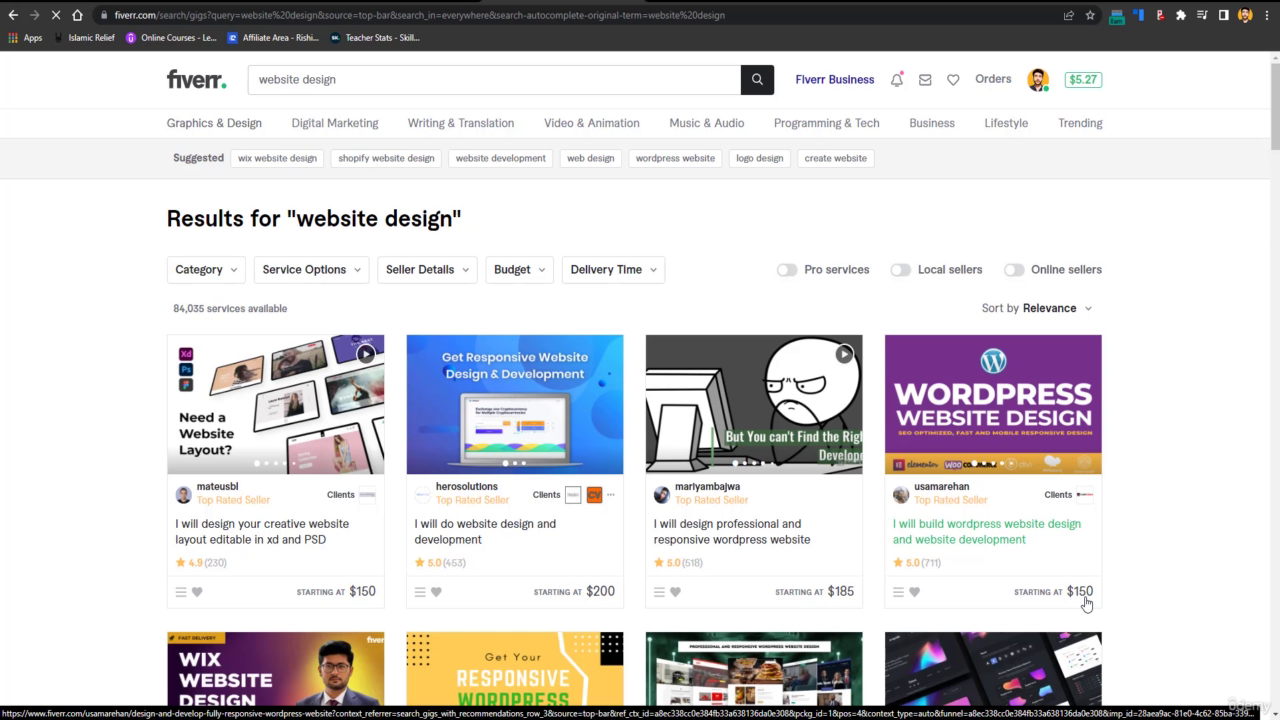
Task: Choose the 'website development' suggested tag
Action: click(501, 158)
